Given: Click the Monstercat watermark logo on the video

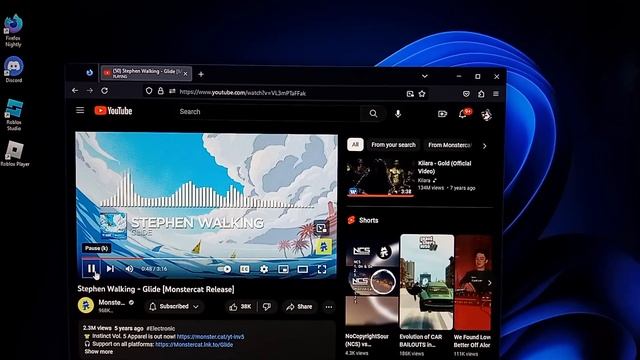Looking at the screenshot, I should [x=324, y=247].
